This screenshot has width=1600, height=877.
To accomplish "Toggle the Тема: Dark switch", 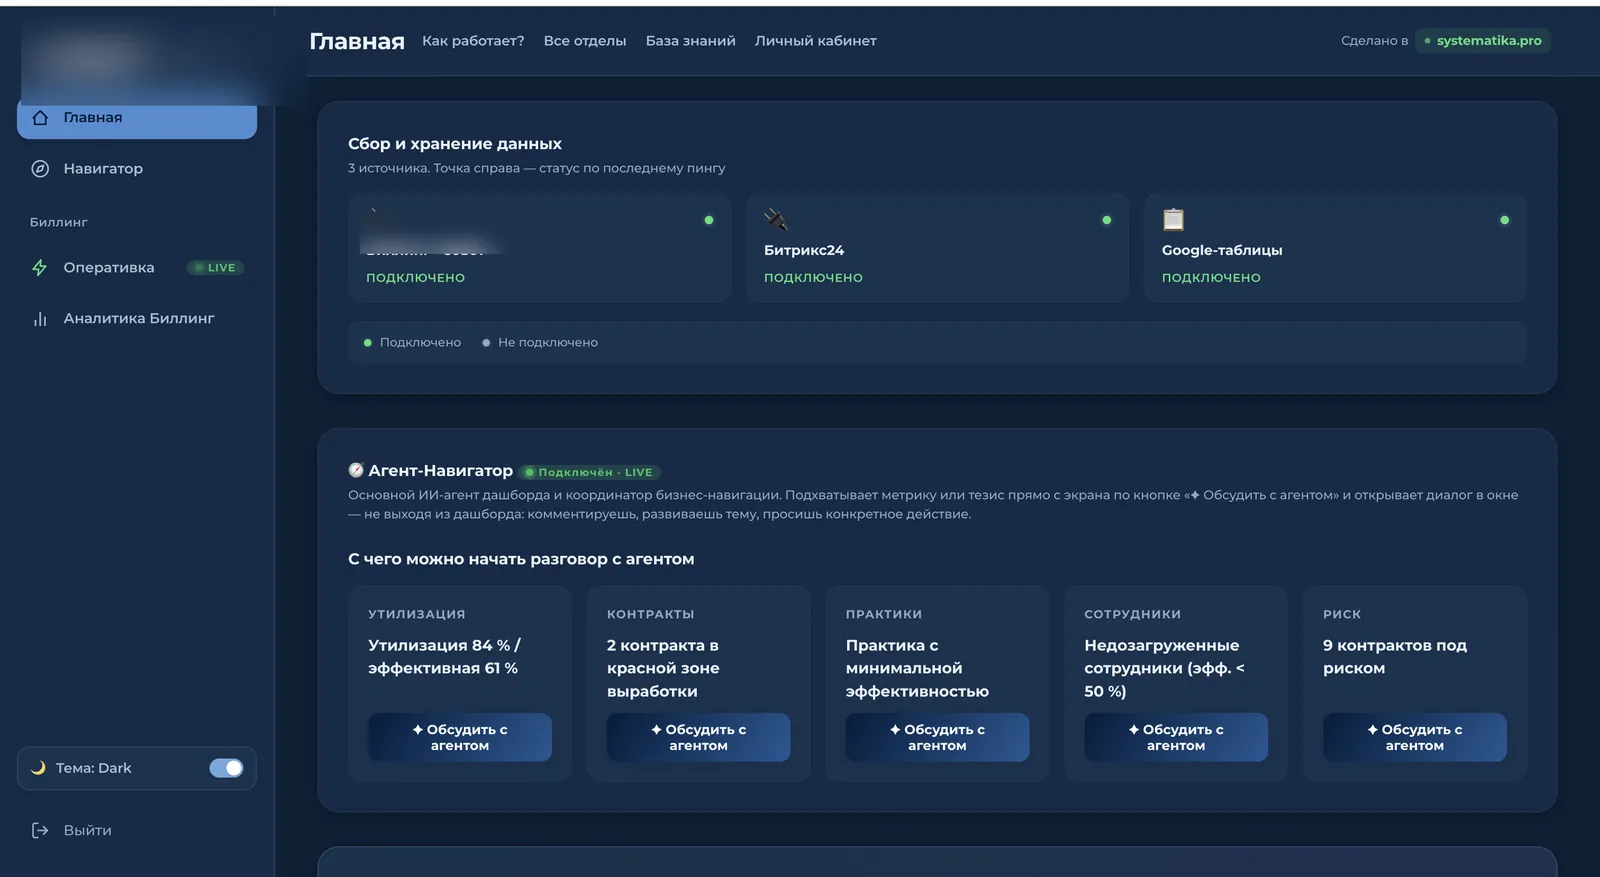I will pos(226,768).
